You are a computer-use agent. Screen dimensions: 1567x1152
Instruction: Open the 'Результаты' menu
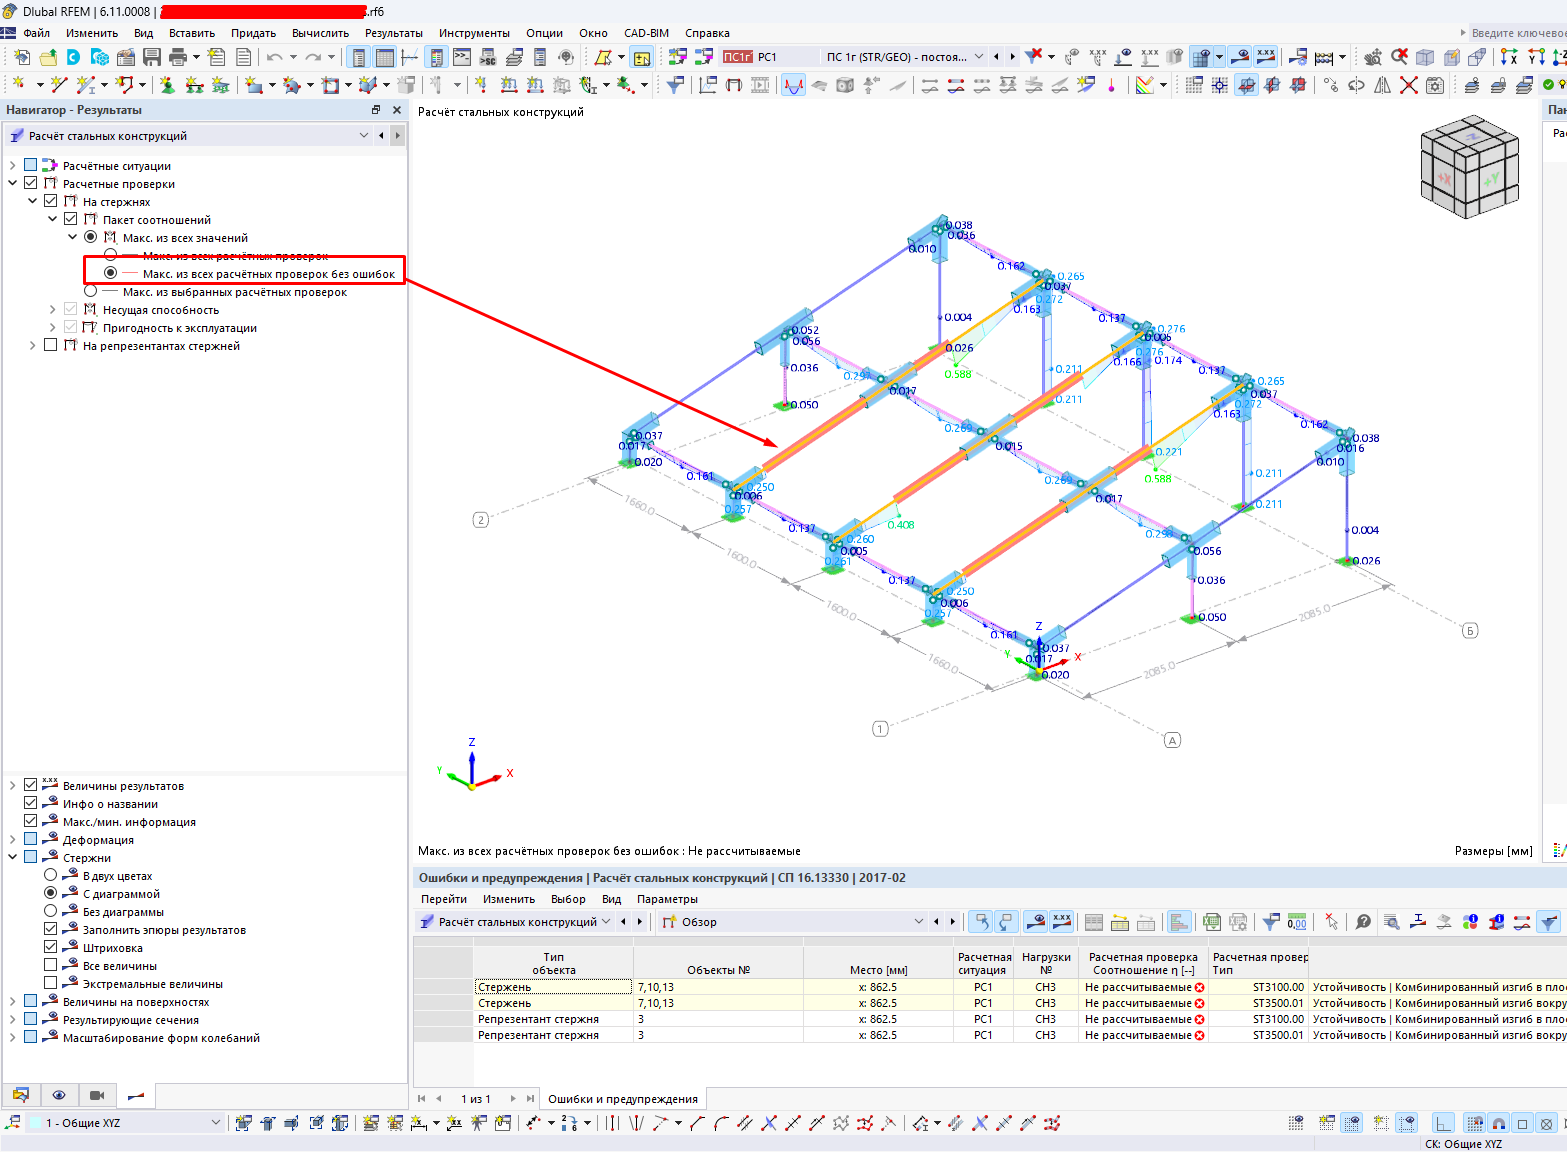pyautogui.click(x=393, y=33)
